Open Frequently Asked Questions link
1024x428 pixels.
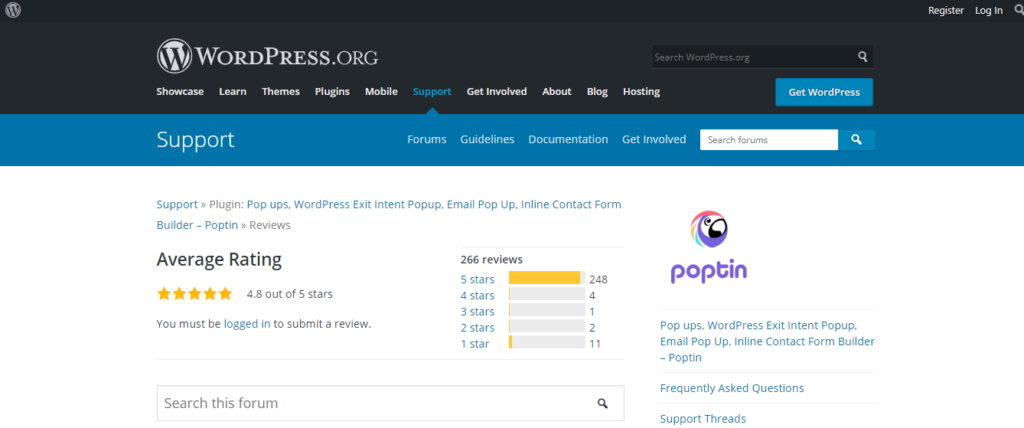(x=732, y=388)
